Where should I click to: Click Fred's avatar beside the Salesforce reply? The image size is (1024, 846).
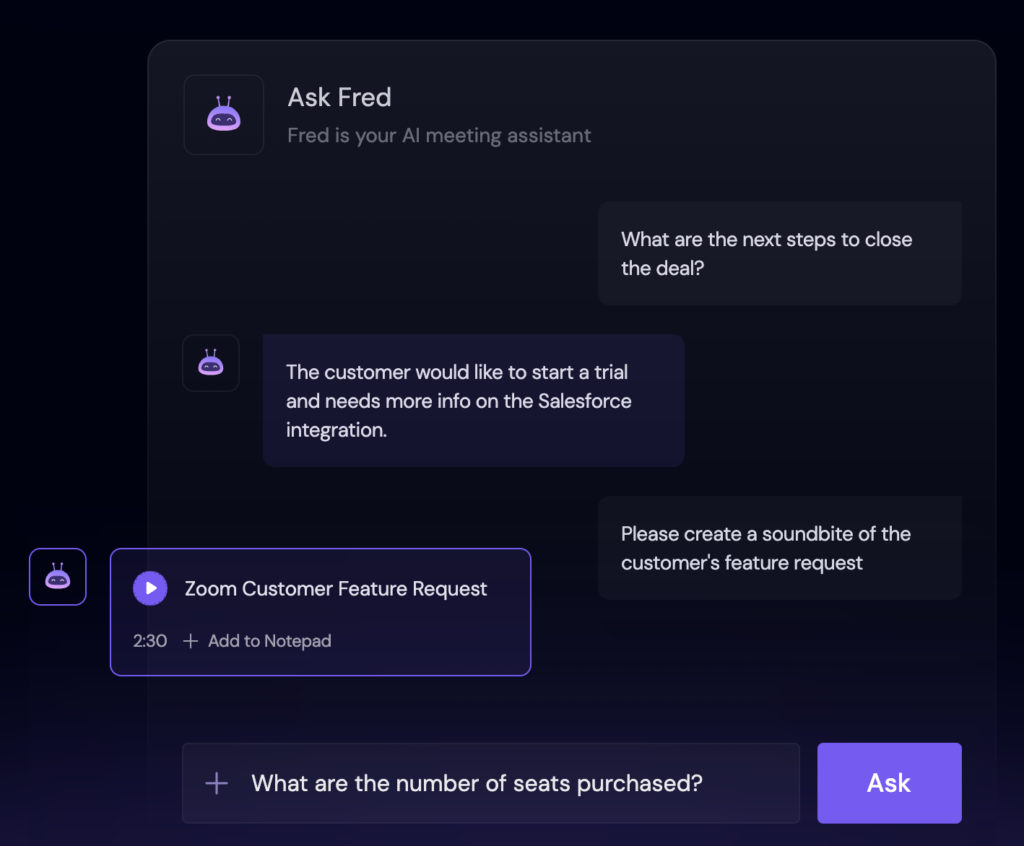(210, 363)
